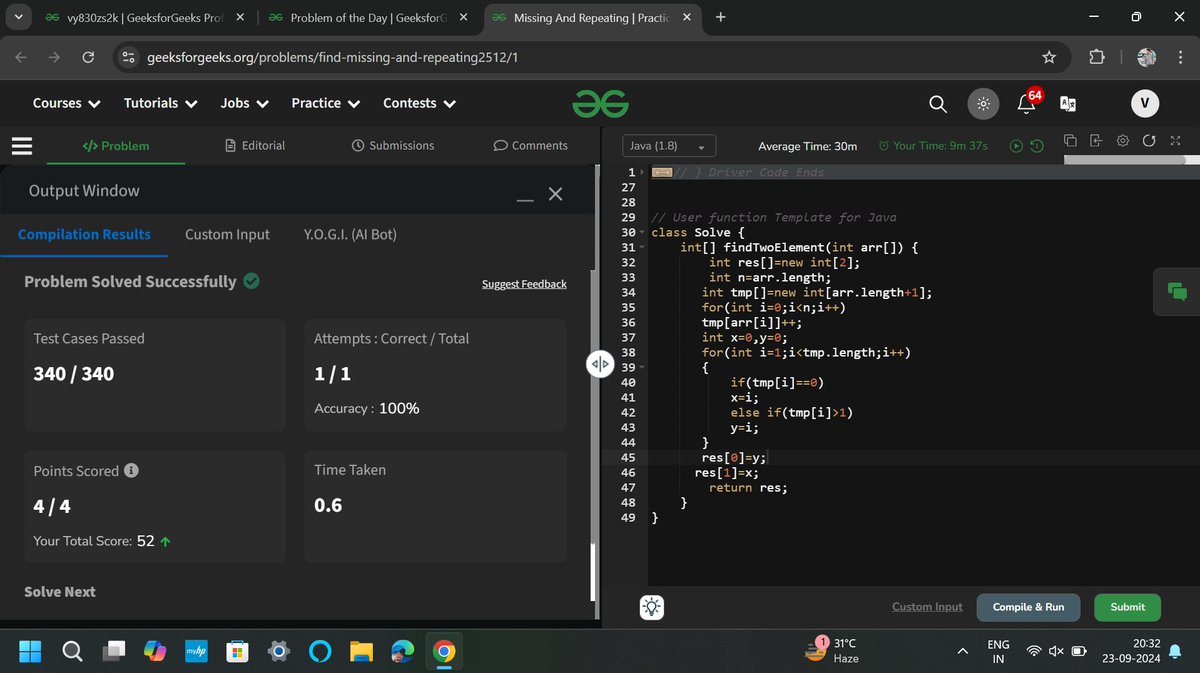
Task: Click the search magnifier icon in header
Action: tap(938, 103)
